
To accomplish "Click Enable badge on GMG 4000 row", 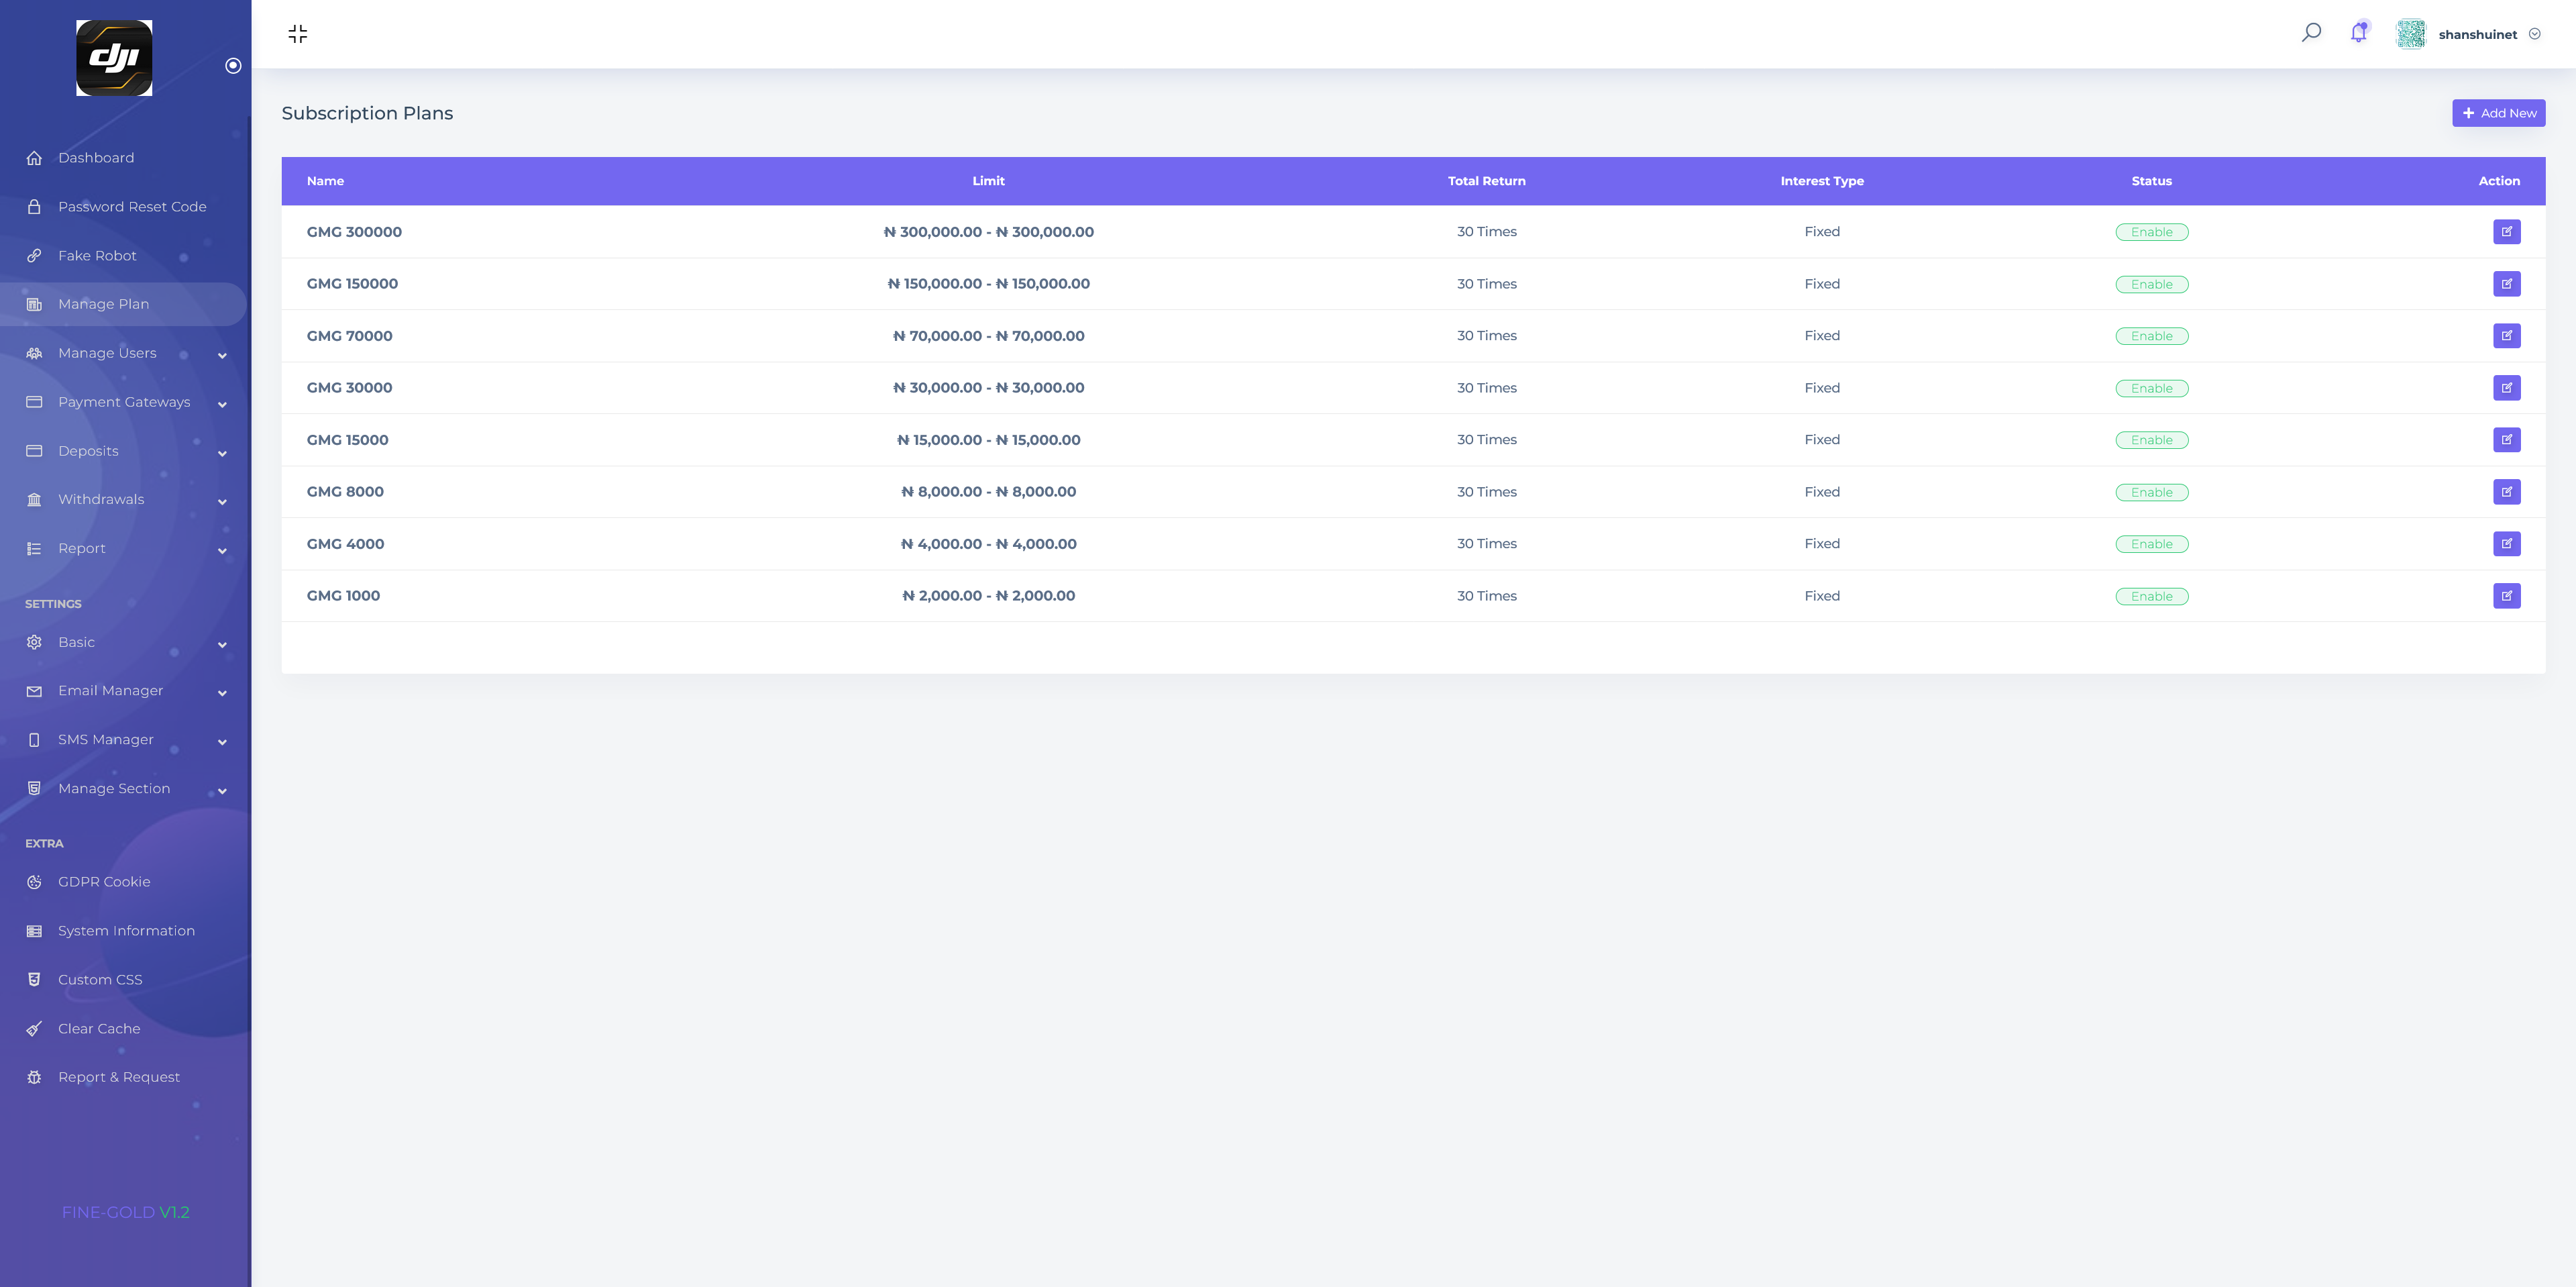I will [2151, 544].
